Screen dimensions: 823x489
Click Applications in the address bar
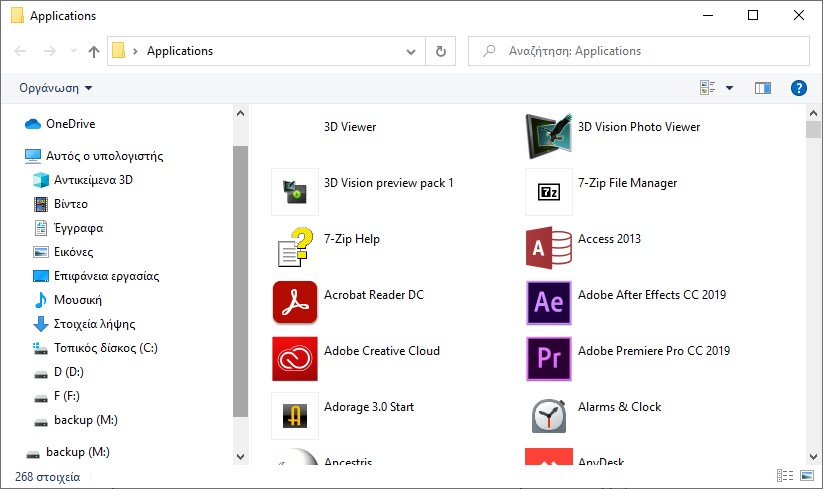coord(180,51)
